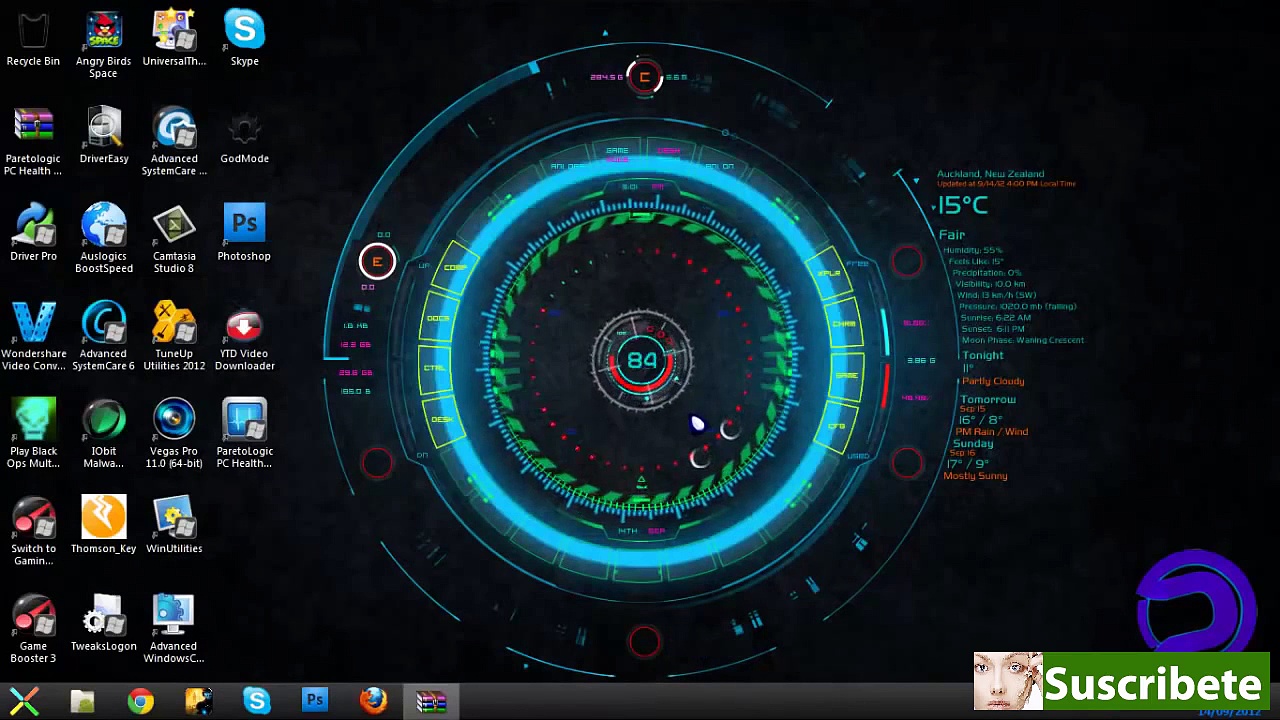Open YTD Video Downloader shortcut
1280x720 pixels.
coord(244,325)
